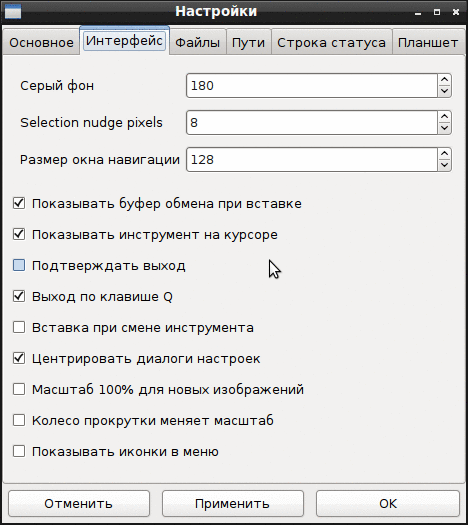Close the Настройки window

[456, 12]
